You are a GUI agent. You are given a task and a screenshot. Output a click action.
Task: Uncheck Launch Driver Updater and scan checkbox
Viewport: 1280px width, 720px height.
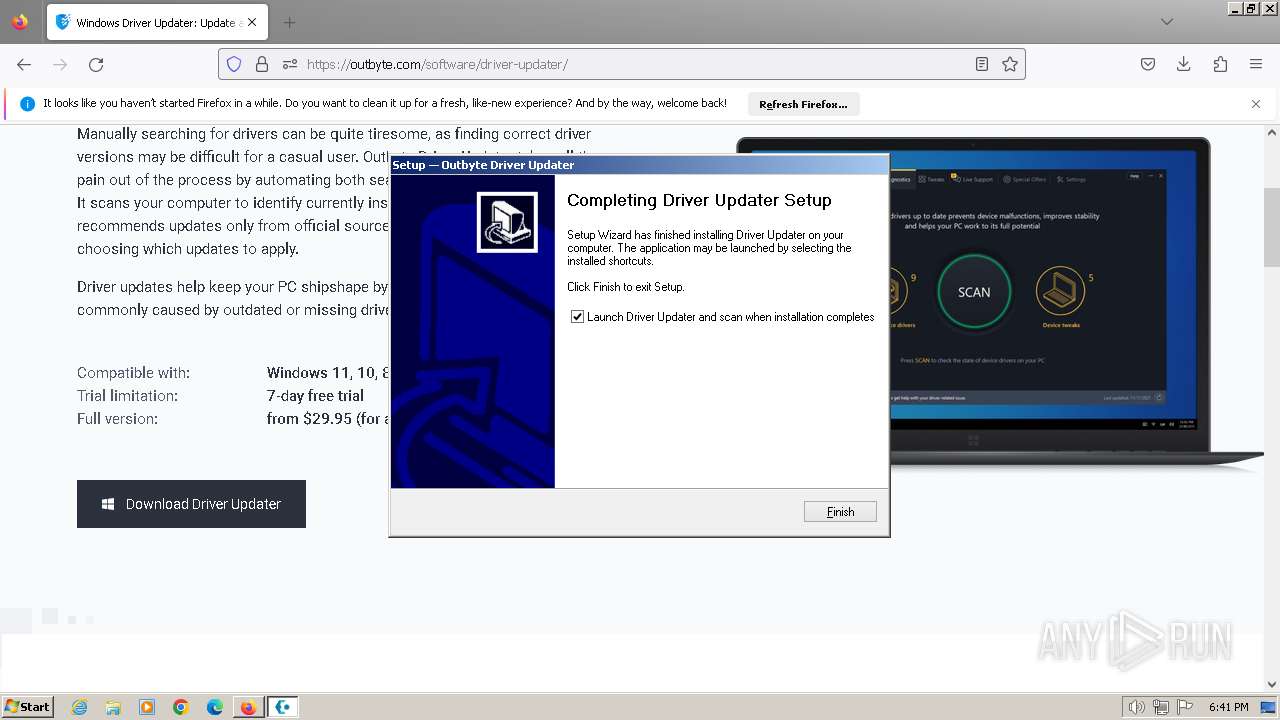[577, 317]
